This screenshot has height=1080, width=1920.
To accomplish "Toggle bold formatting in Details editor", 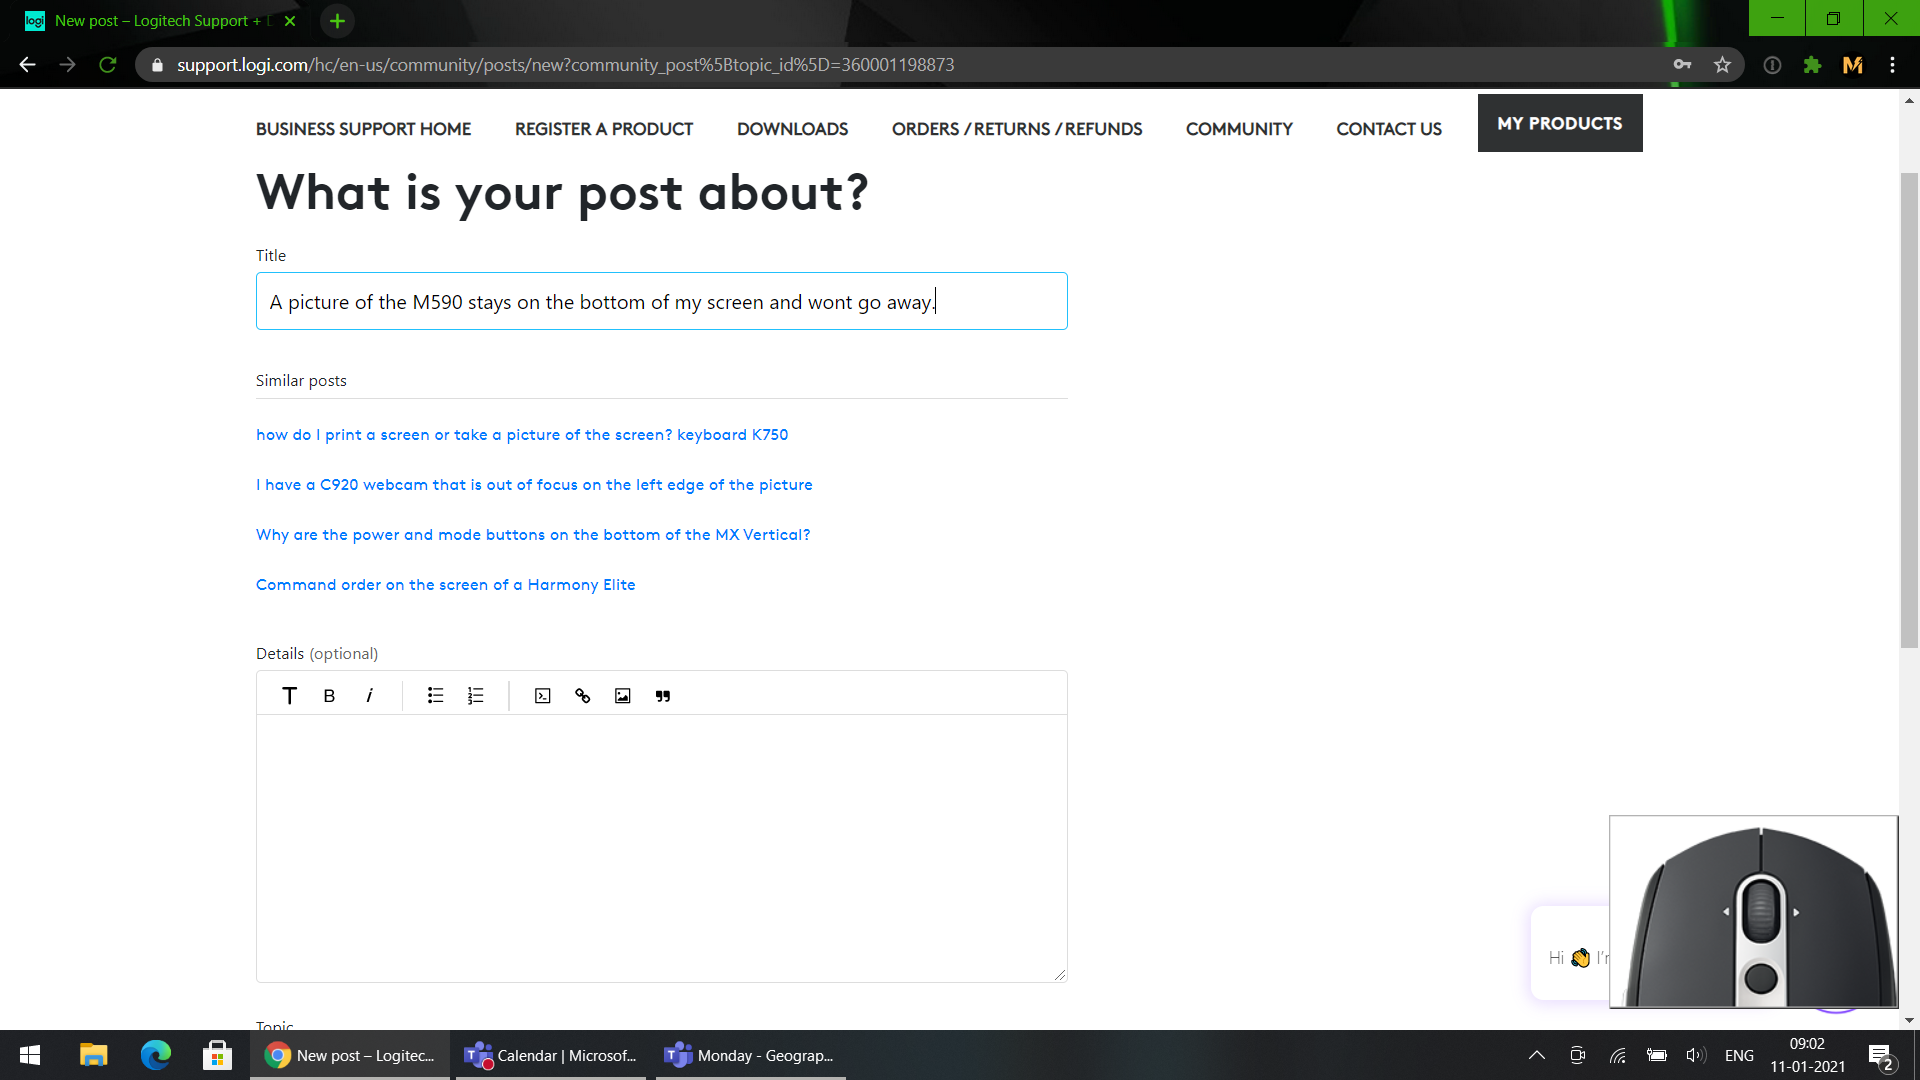I will (329, 696).
